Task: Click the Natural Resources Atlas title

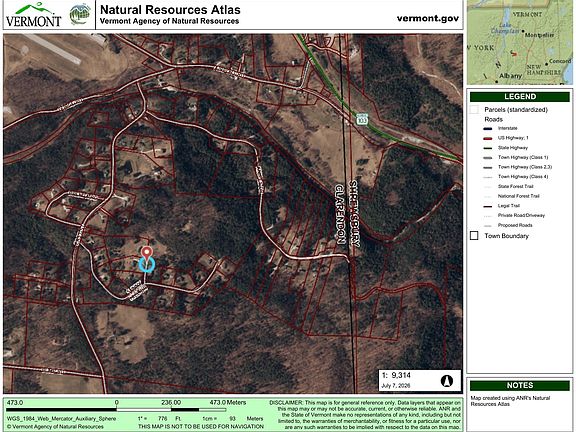Action: click(x=170, y=10)
